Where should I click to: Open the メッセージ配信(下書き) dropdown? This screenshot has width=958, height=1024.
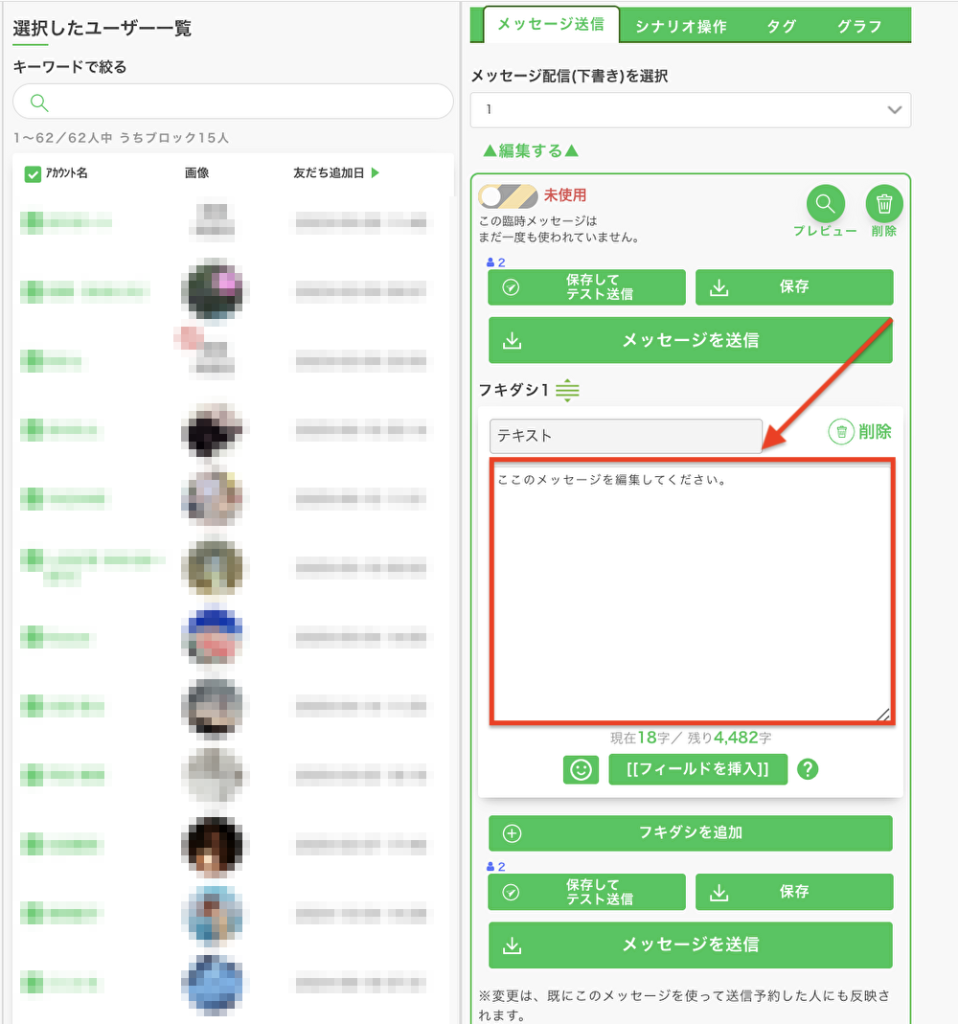690,110
